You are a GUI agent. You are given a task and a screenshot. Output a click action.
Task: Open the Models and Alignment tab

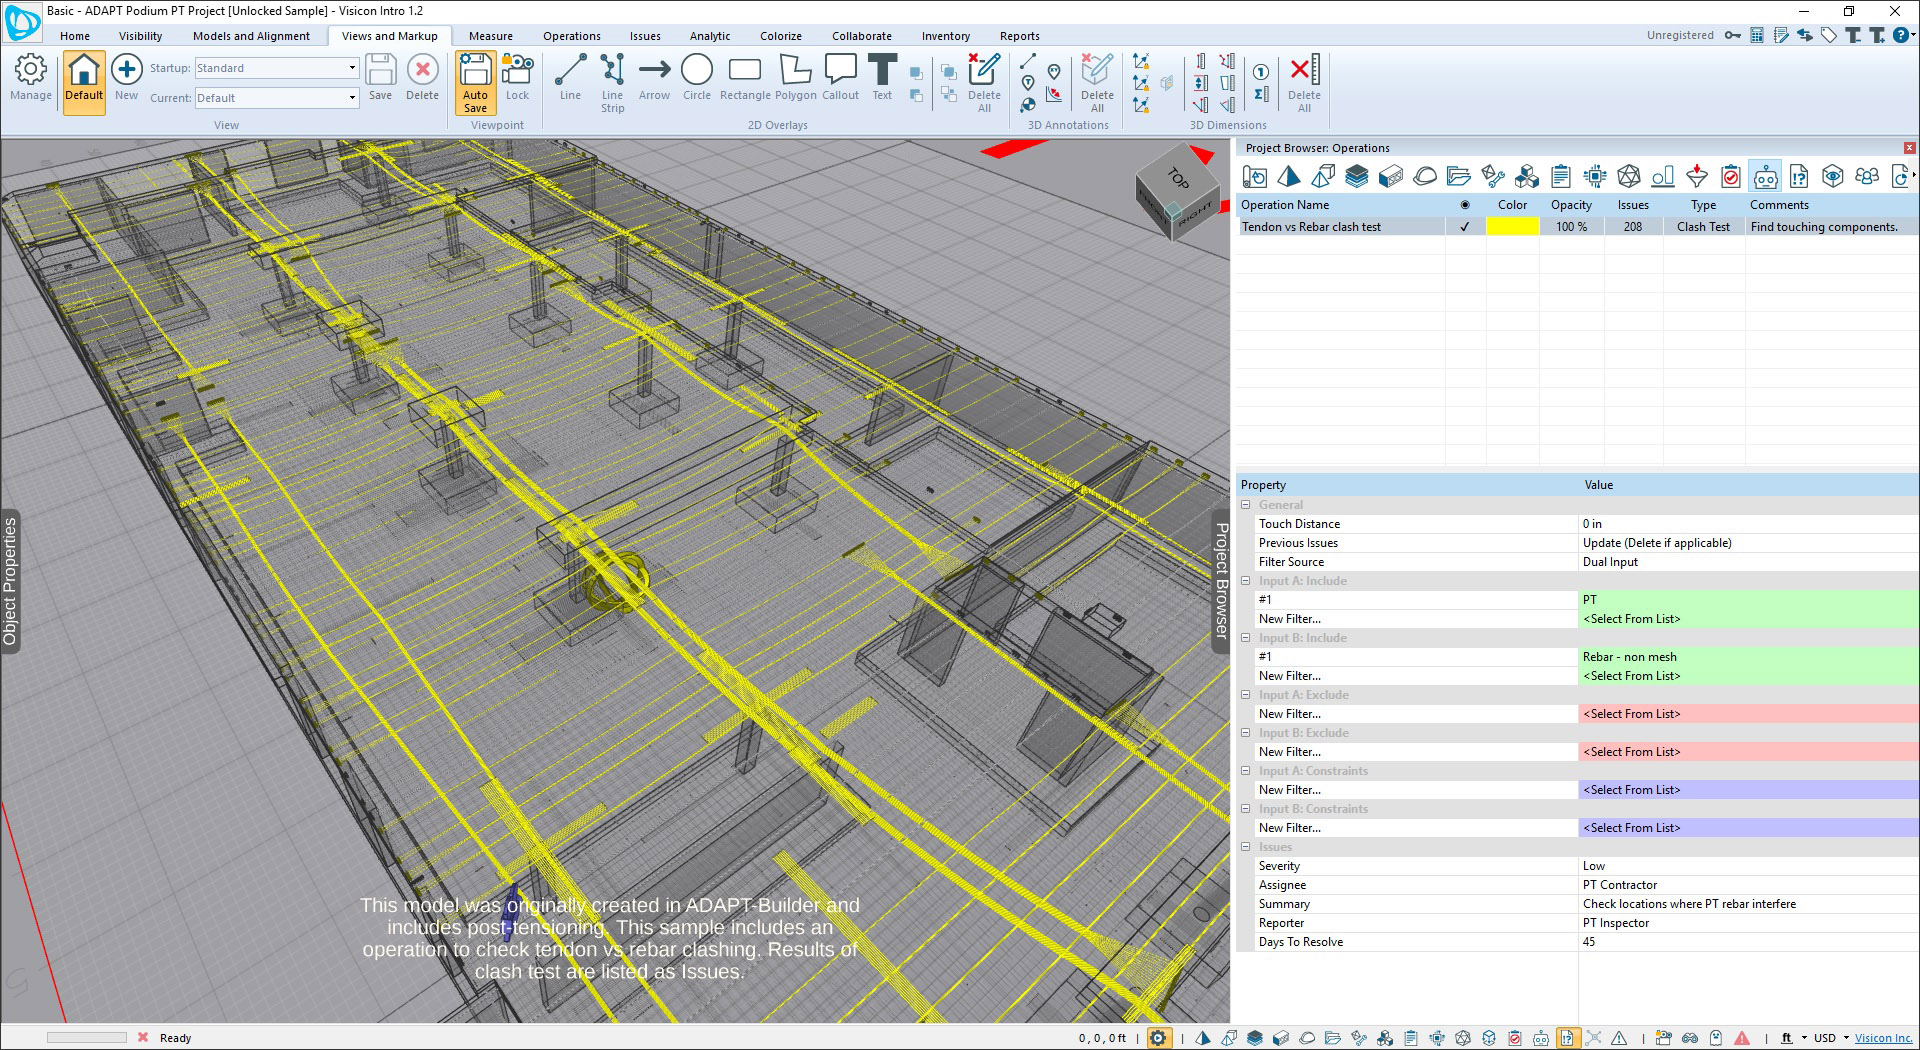coord(251,36)
